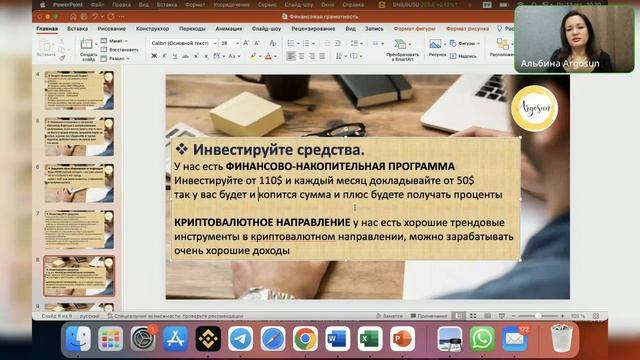The width and height of the screenshot is (640, 360).
Task: Toggle the Заметки notes pane
Action: pos(389,316)
